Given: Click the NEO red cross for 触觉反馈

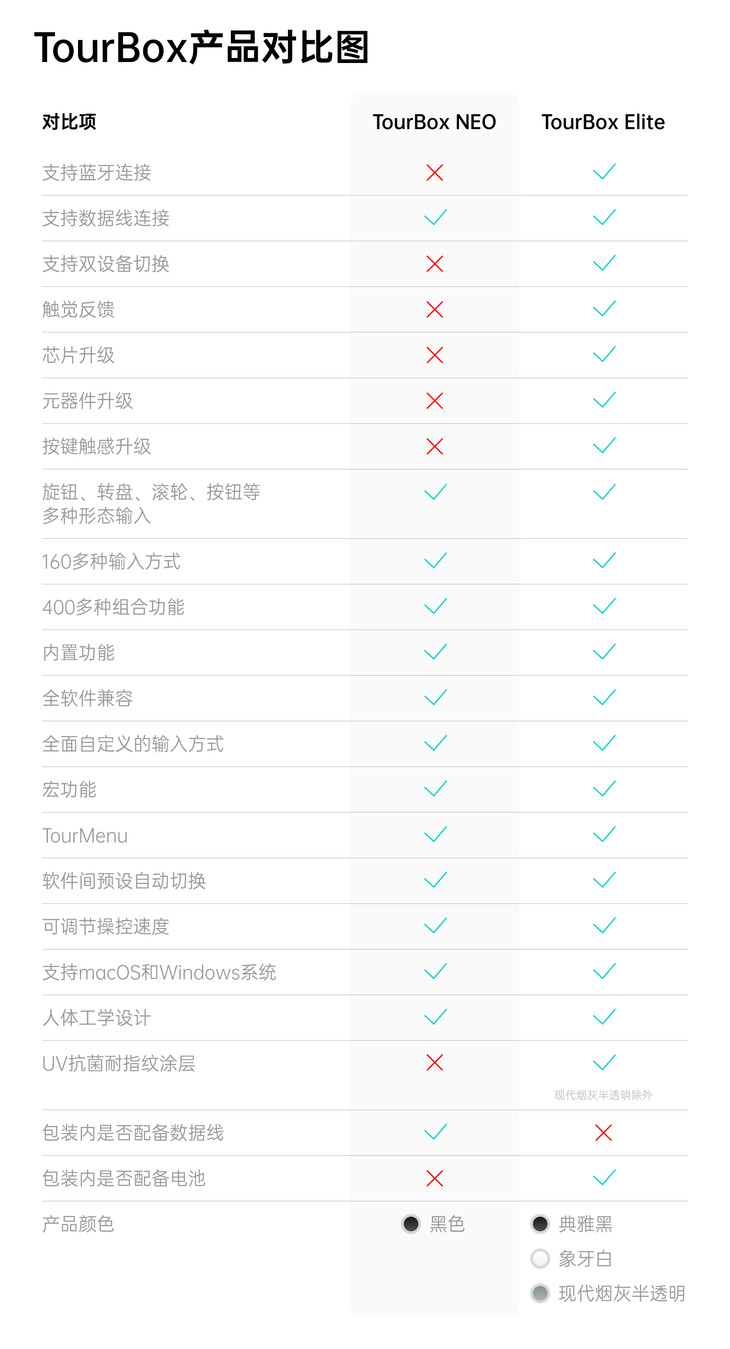Looking at the screenshot, I should click(434, 310).
